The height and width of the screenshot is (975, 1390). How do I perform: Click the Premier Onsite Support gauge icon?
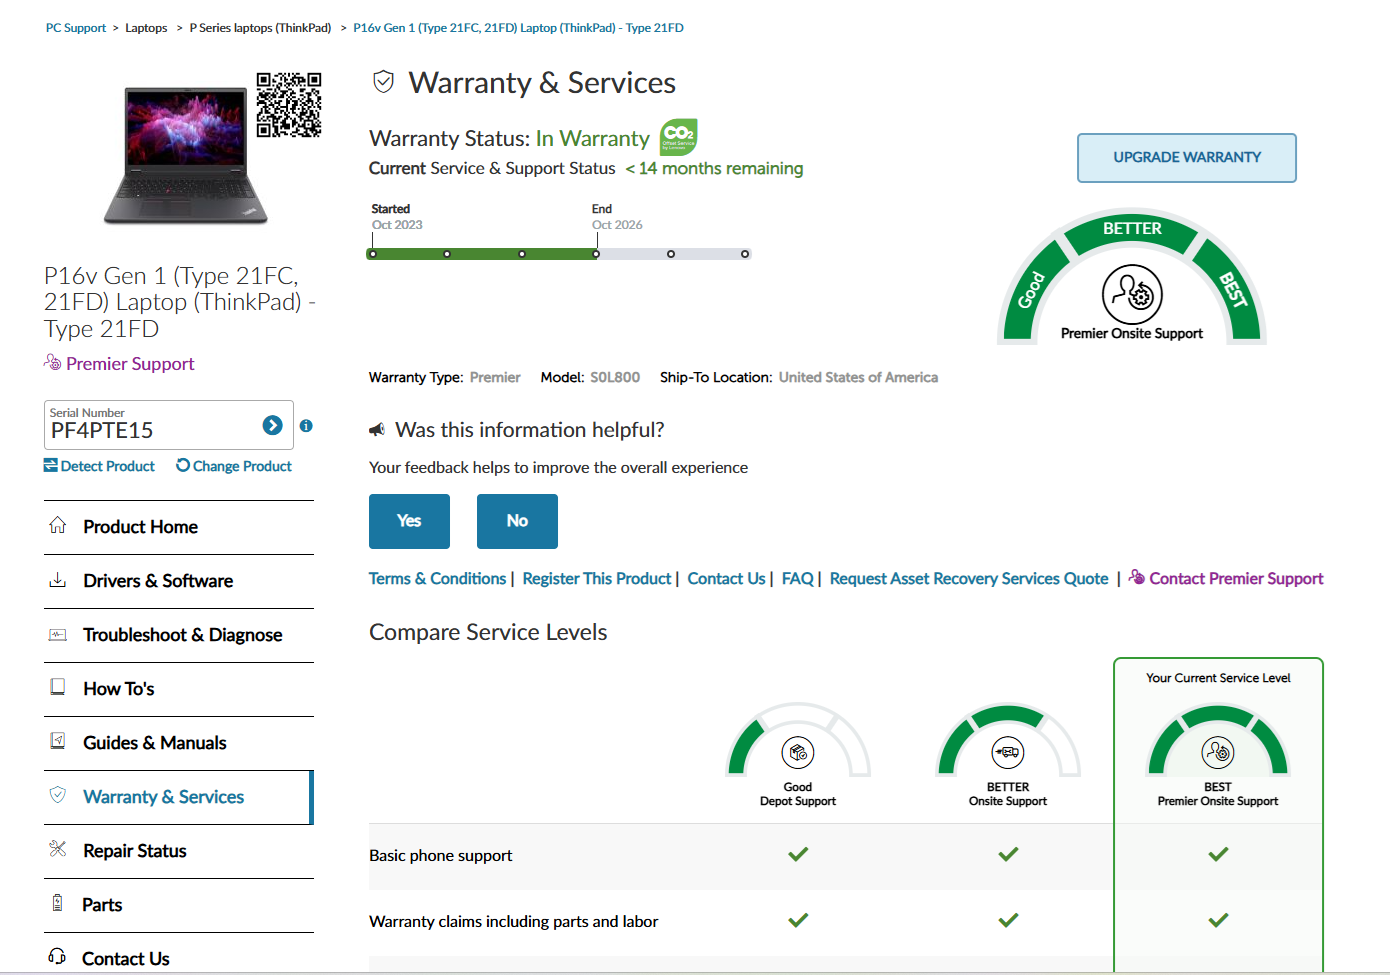[x=1132, y=294]
